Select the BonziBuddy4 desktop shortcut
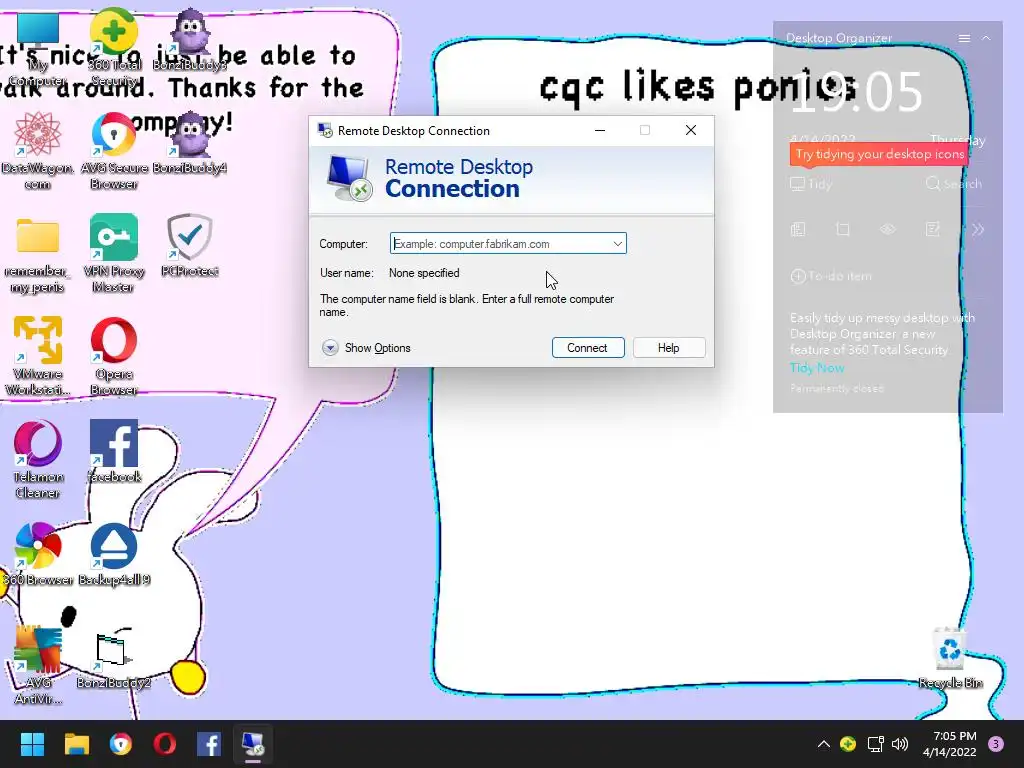Viewport: 1024px width, 768px height. pyautogui.click(x=189, y=143)
